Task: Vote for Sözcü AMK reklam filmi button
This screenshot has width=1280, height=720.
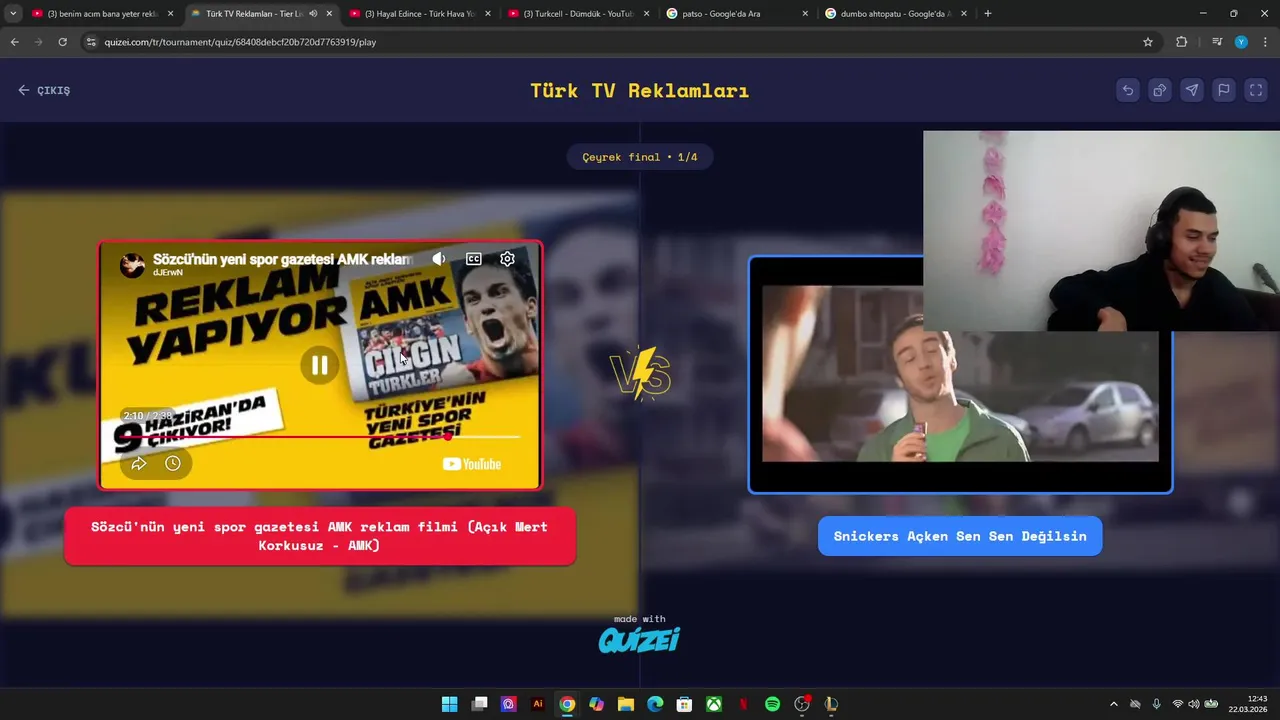Action: (x=320, y=537)
